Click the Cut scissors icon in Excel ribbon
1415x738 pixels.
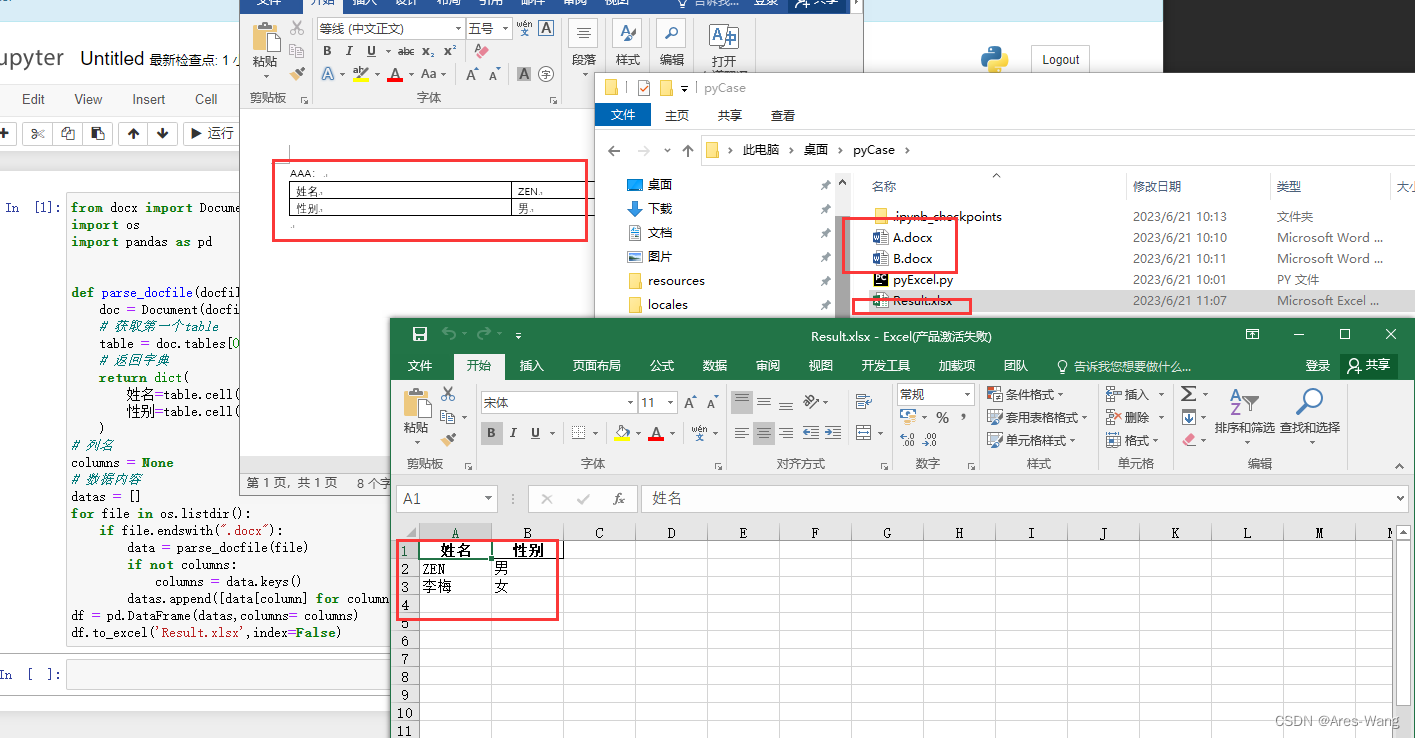click(448, 394)
